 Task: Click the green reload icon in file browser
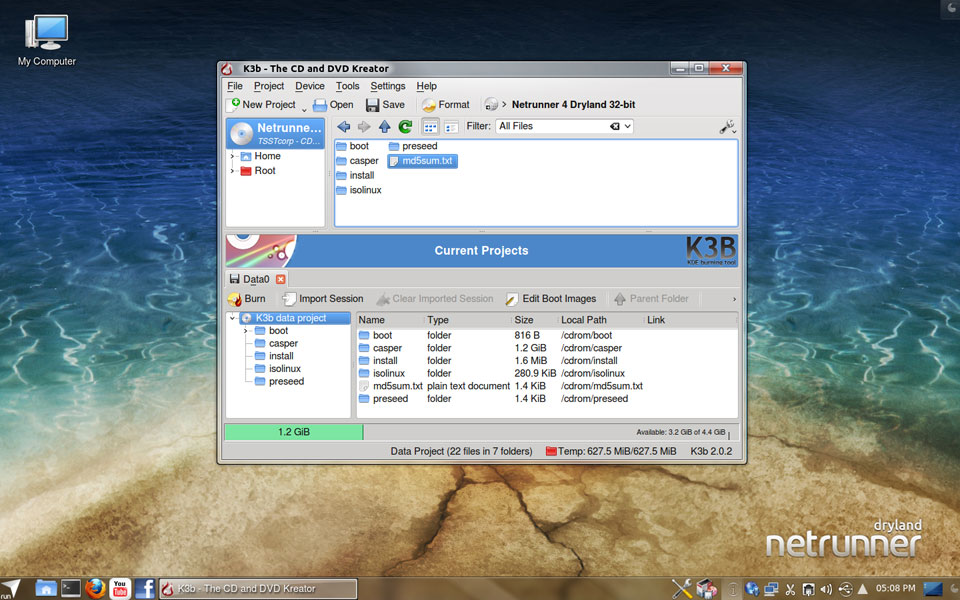[x=405, y=127]
